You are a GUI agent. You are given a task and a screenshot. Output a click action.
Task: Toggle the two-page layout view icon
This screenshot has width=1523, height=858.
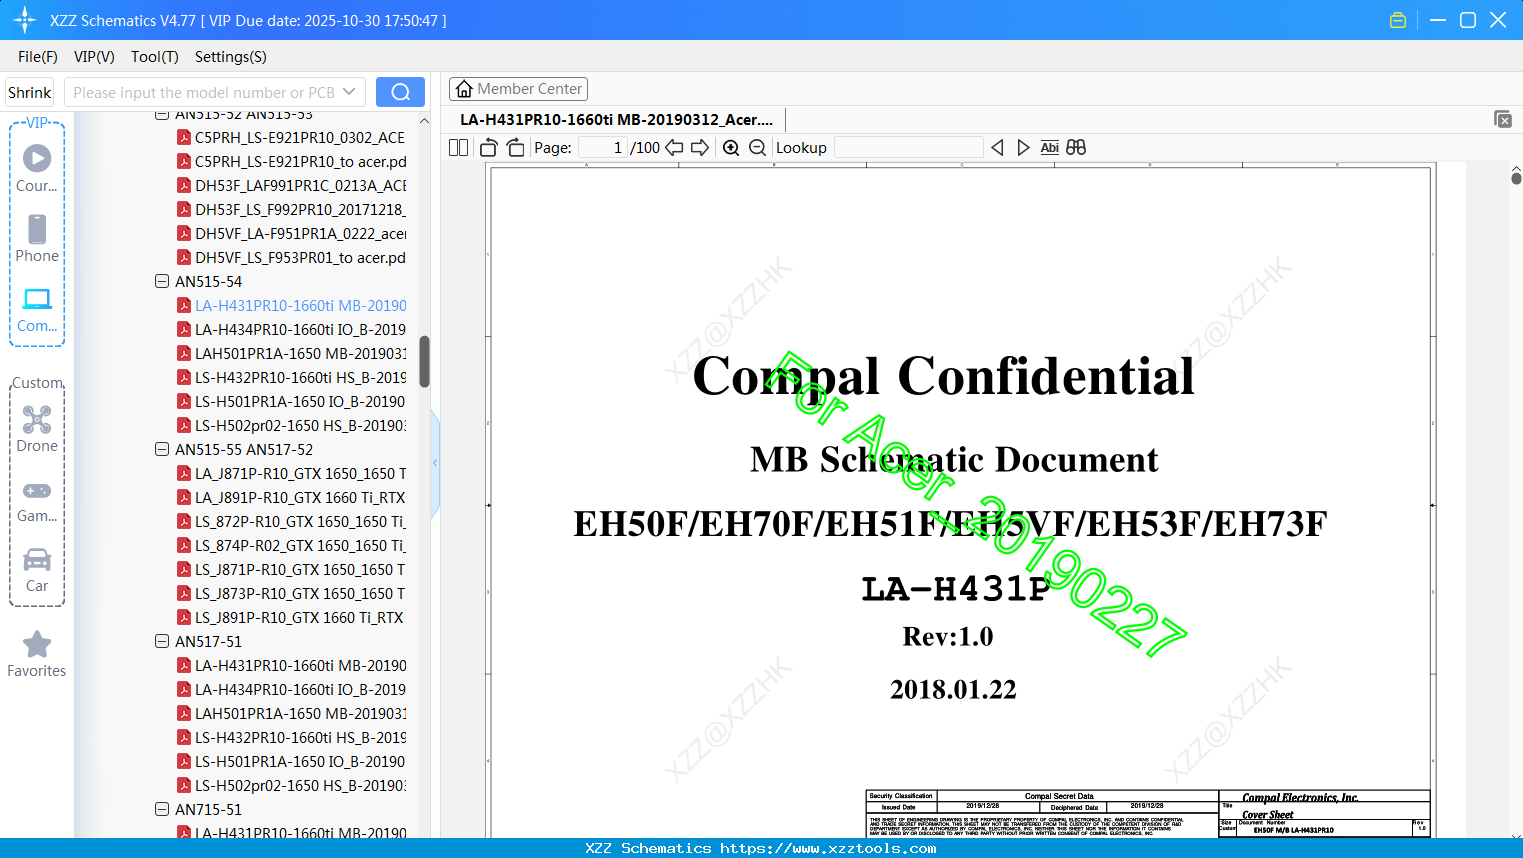pyautogui.click(x=458, y=148)
